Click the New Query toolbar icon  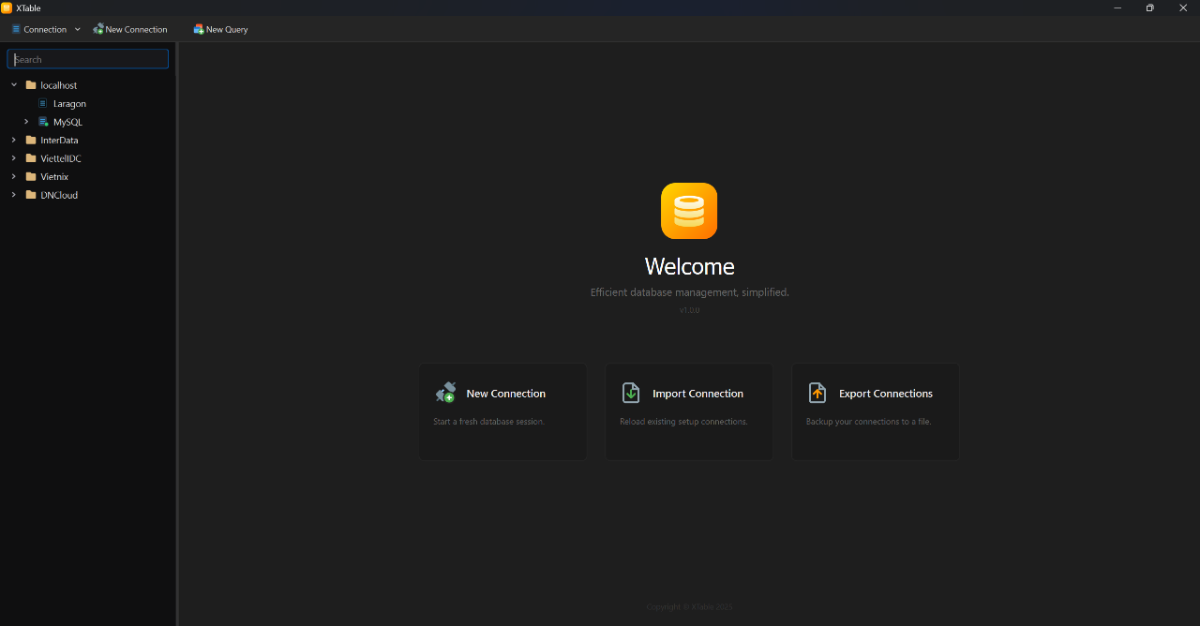click(197, 29)
